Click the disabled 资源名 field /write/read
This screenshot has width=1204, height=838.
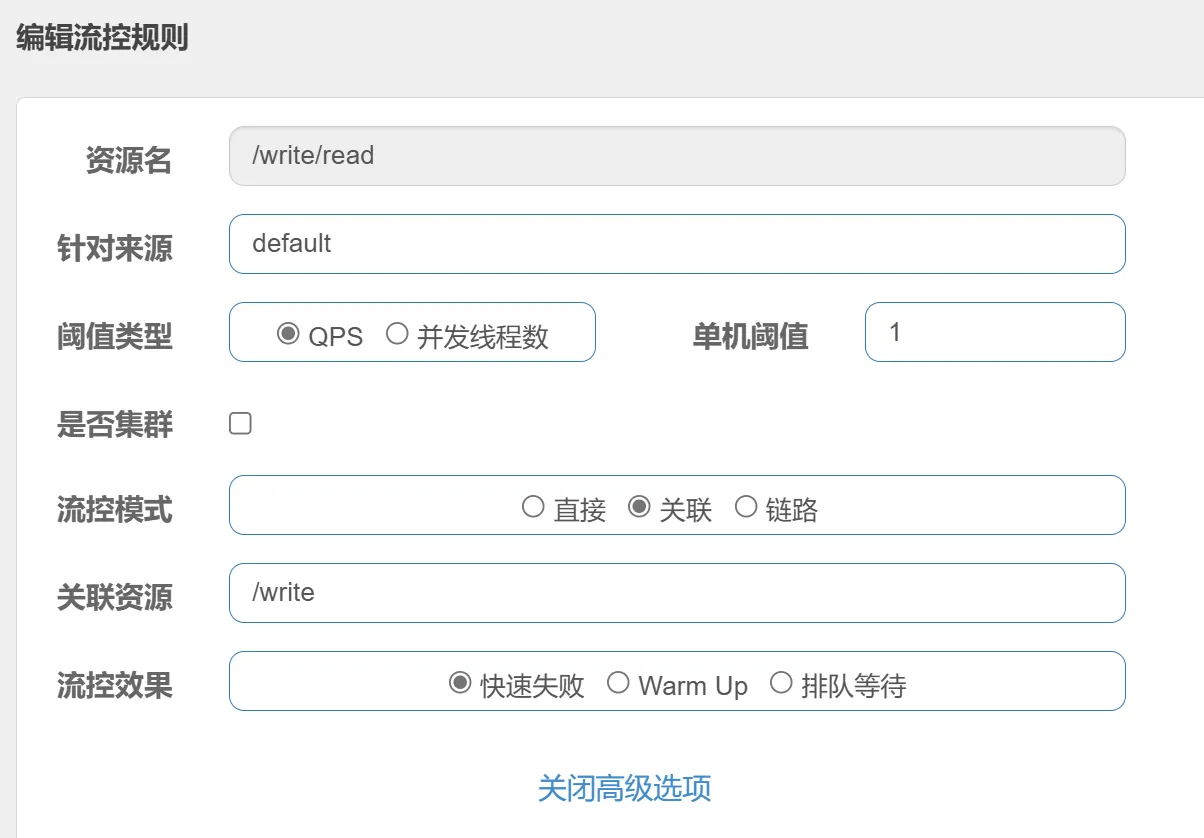click(x=677, y=156)
